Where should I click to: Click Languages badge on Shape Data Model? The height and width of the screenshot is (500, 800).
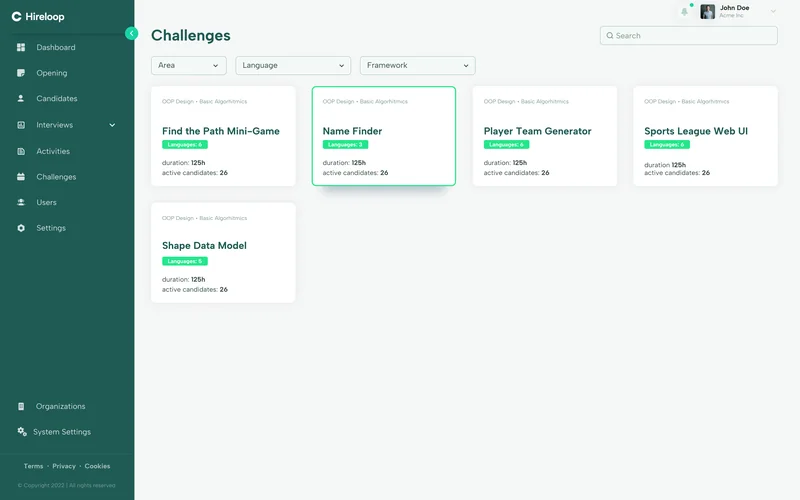(185, 261)
